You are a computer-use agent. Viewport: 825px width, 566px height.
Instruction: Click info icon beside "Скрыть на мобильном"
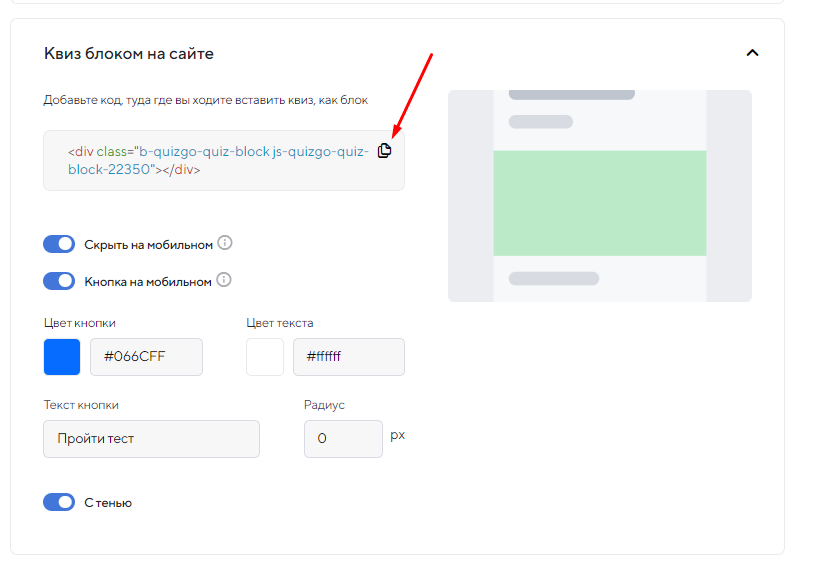pos(225,243)
